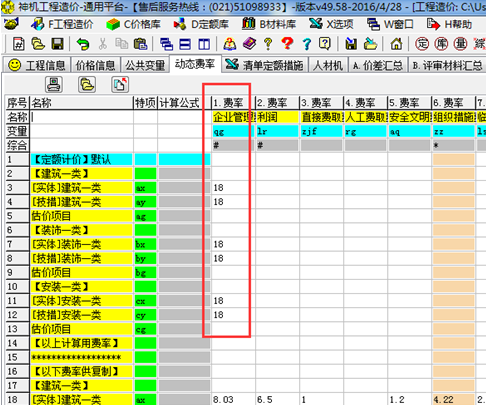Select row 7 [实体]装饰一类 name cell

(x=82, y=244)
